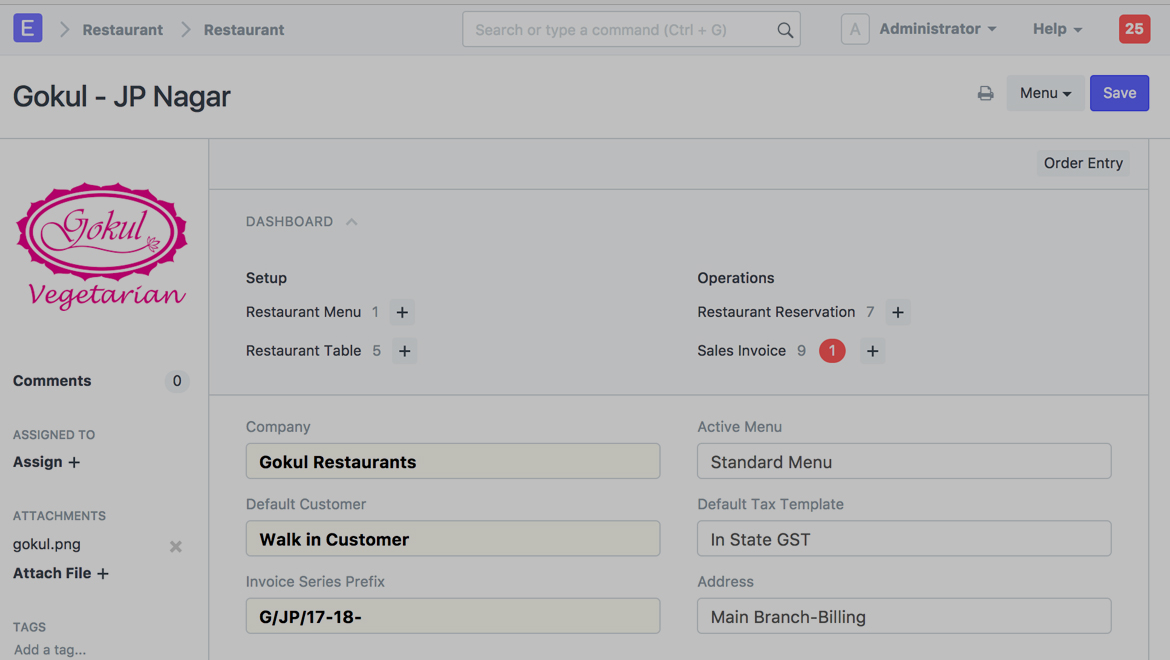Open the gokul.png attachment link
Image resolution: width=1170 pixels, height=660 pixels.
click(47, 544)
